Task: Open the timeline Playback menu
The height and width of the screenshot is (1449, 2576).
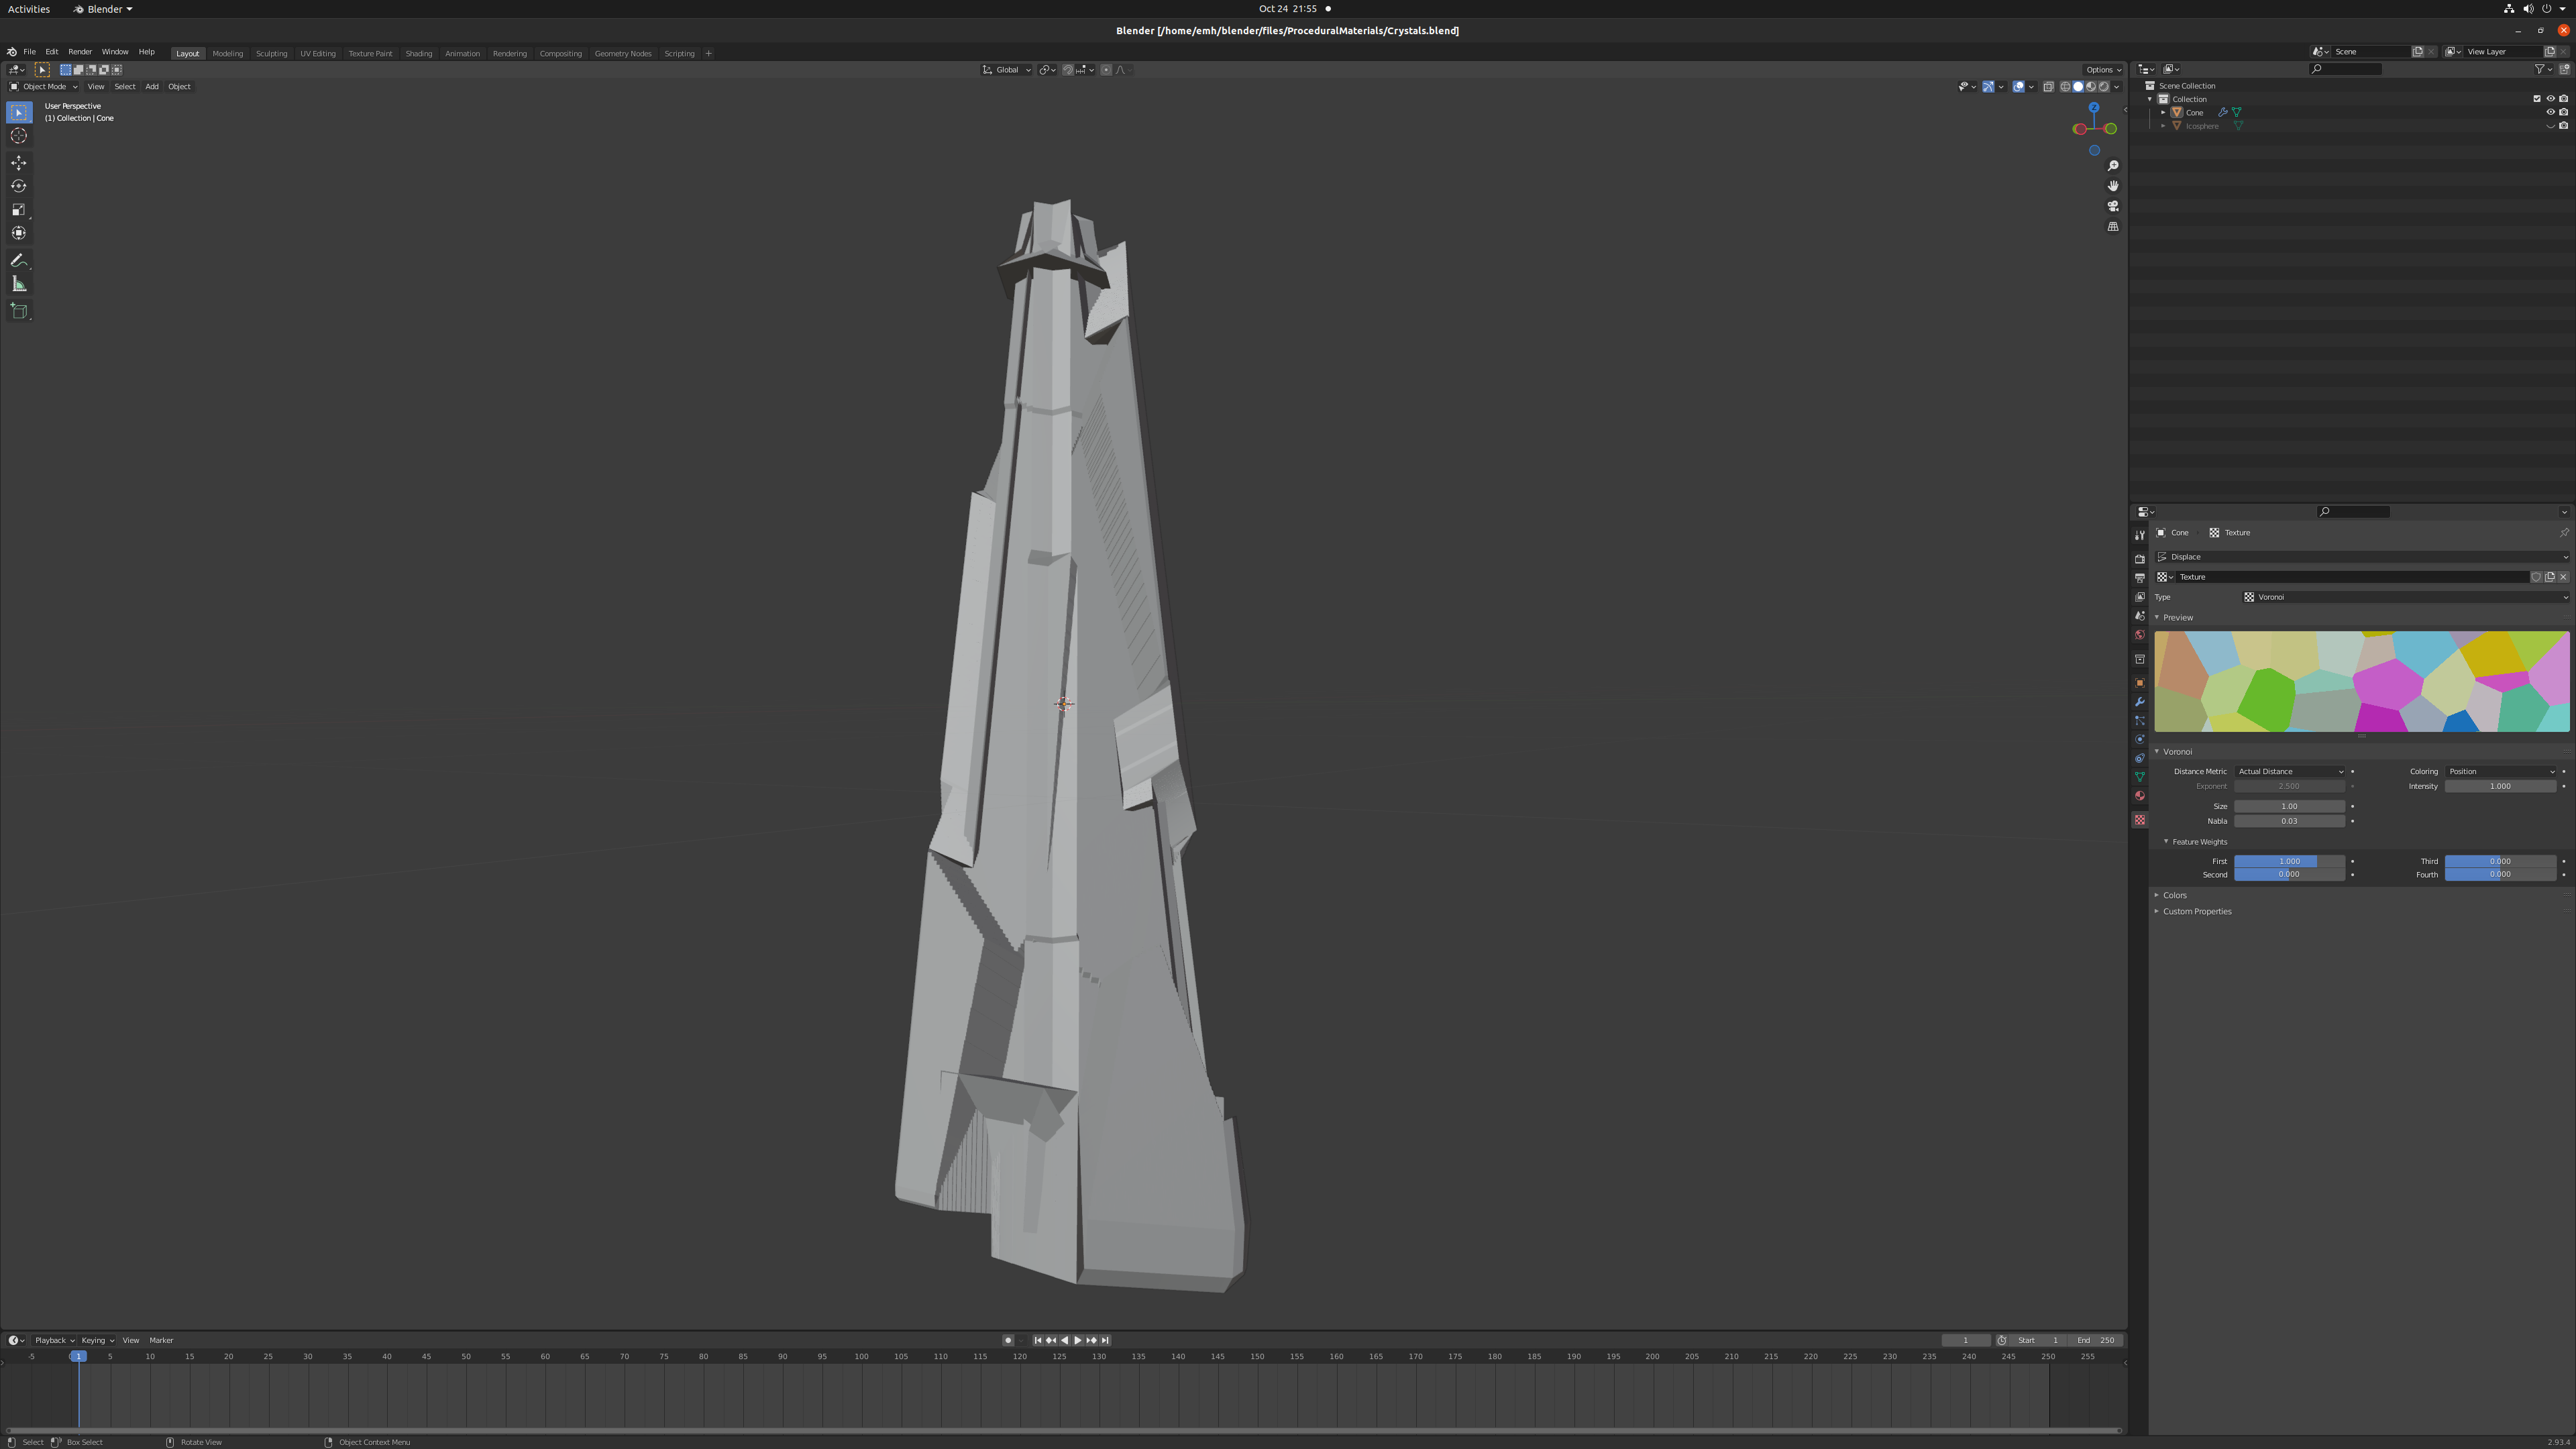Action: click(x=54, y=1340)
